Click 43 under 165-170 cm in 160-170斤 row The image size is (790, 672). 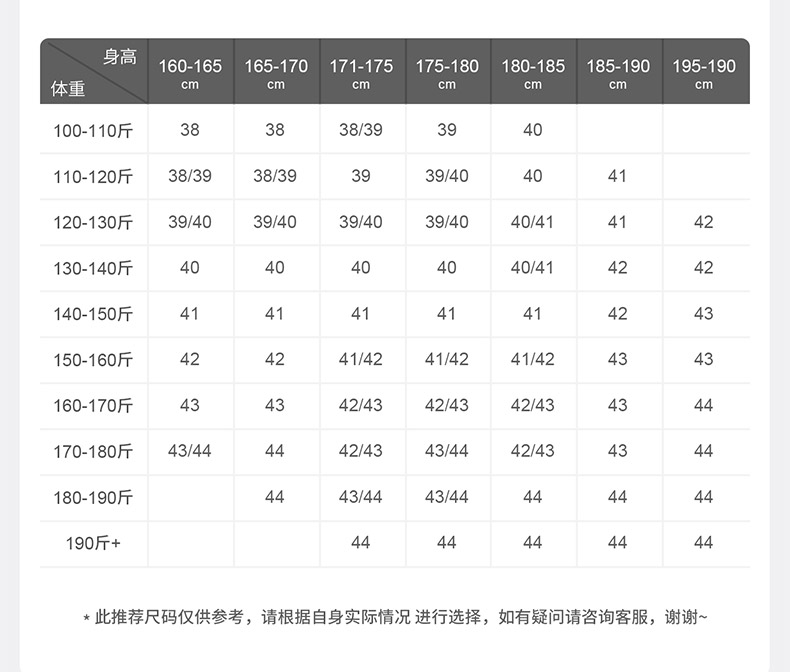tap(275, 405)
